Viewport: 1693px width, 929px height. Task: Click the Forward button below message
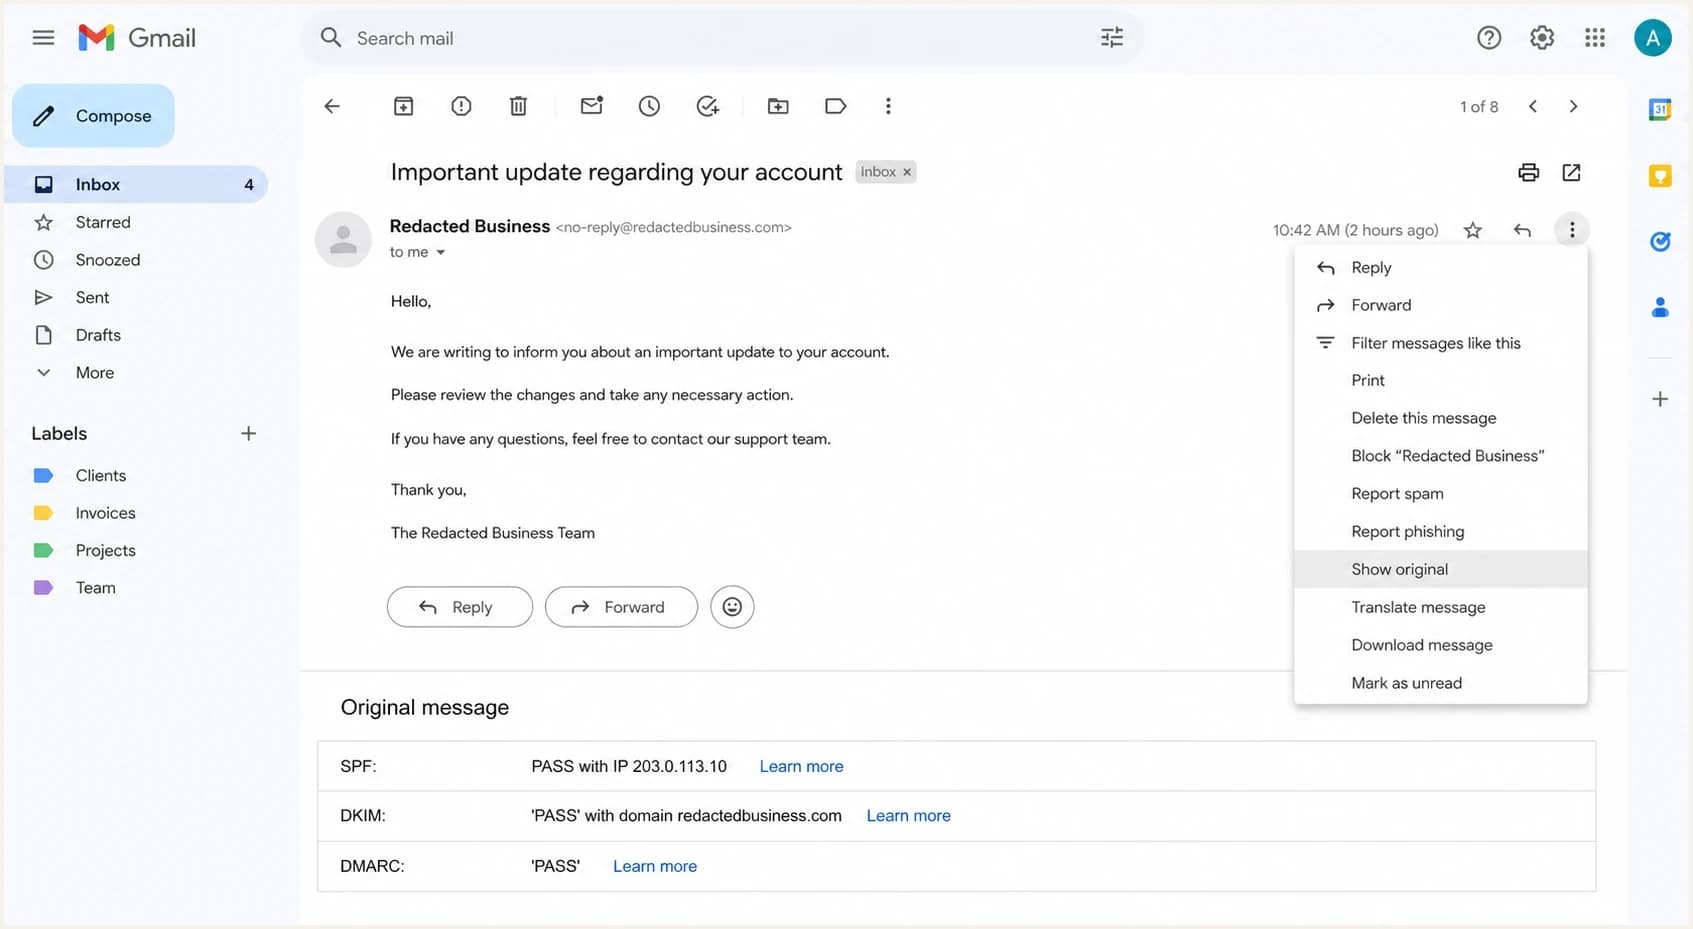[x=621, y=607]
